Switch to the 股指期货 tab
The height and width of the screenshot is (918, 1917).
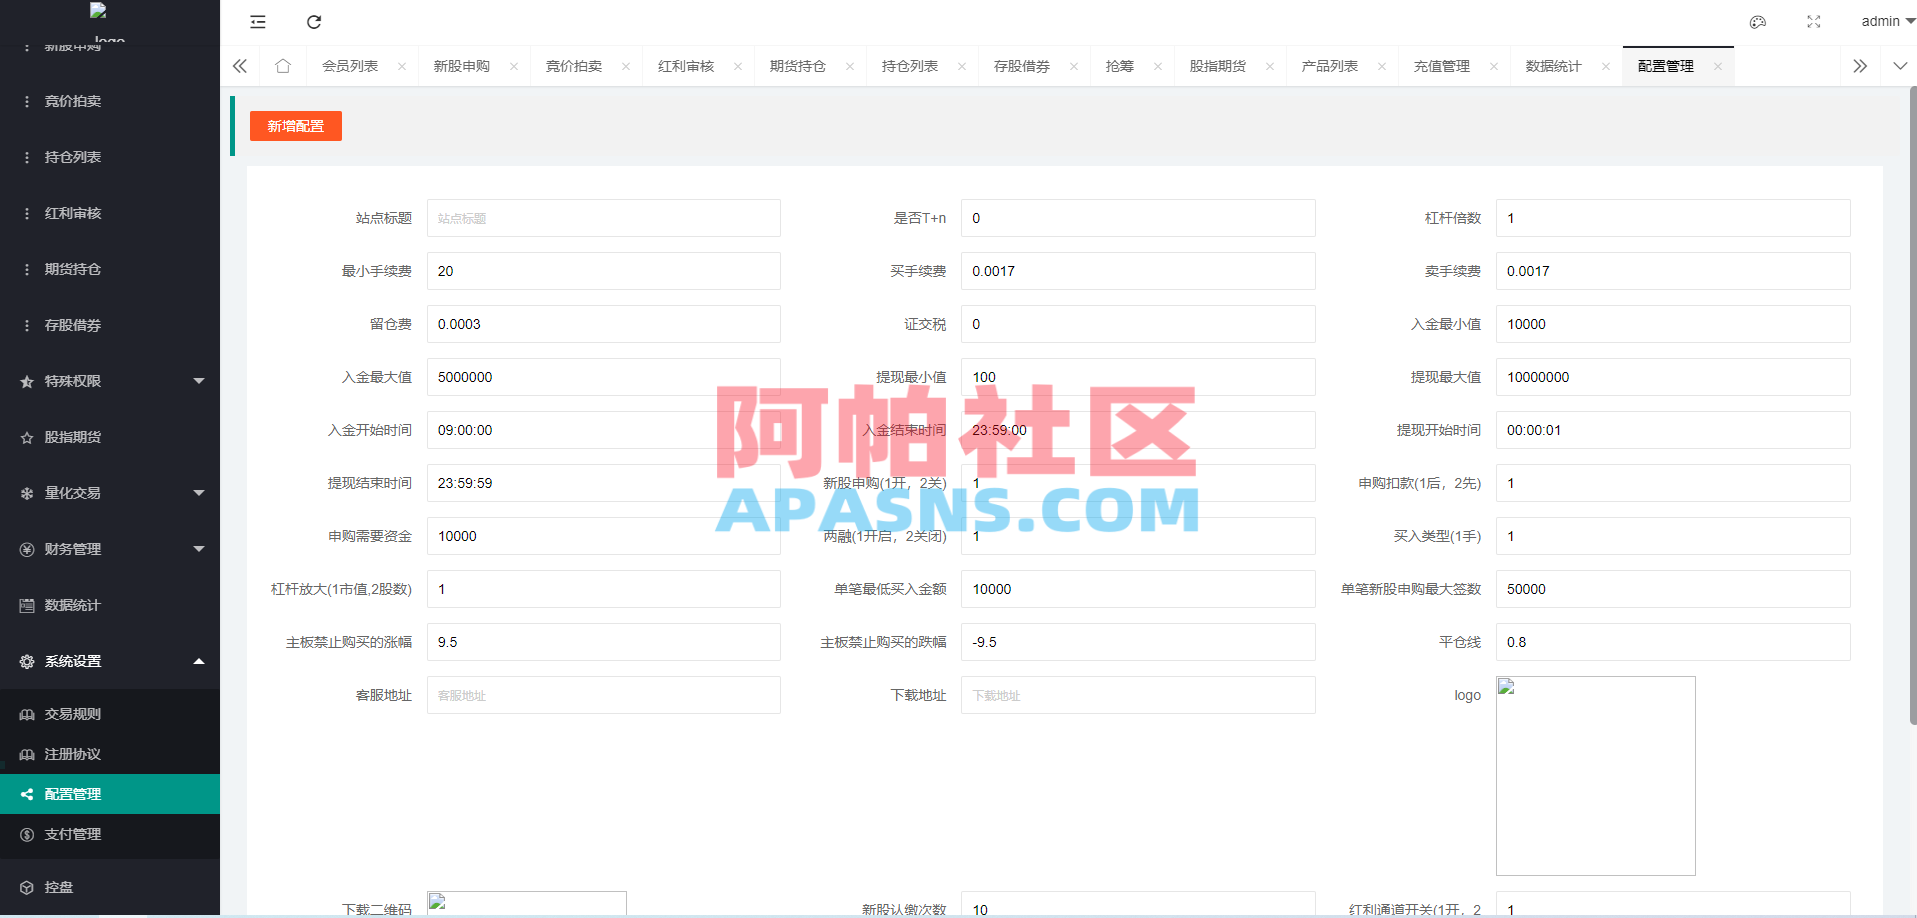click(1218, 67)
